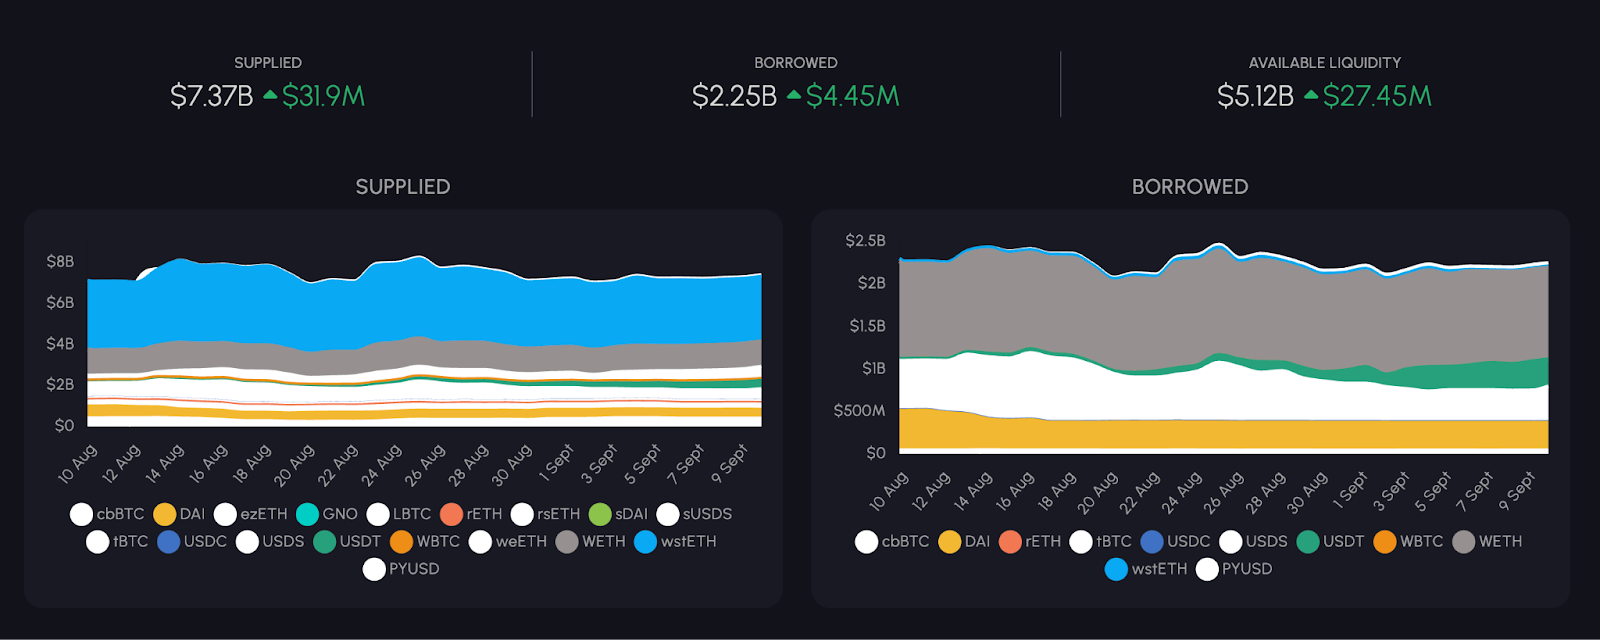Click the wstETH blue circle in Supplied legend
This screenshot has height=640, width=1600.
(x=645, y=541)
